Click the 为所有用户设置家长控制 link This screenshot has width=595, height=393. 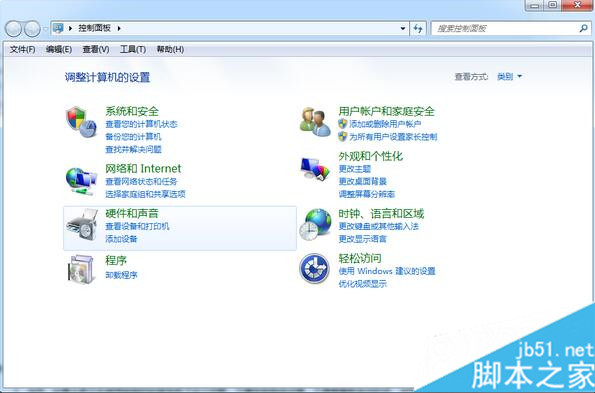393,137
